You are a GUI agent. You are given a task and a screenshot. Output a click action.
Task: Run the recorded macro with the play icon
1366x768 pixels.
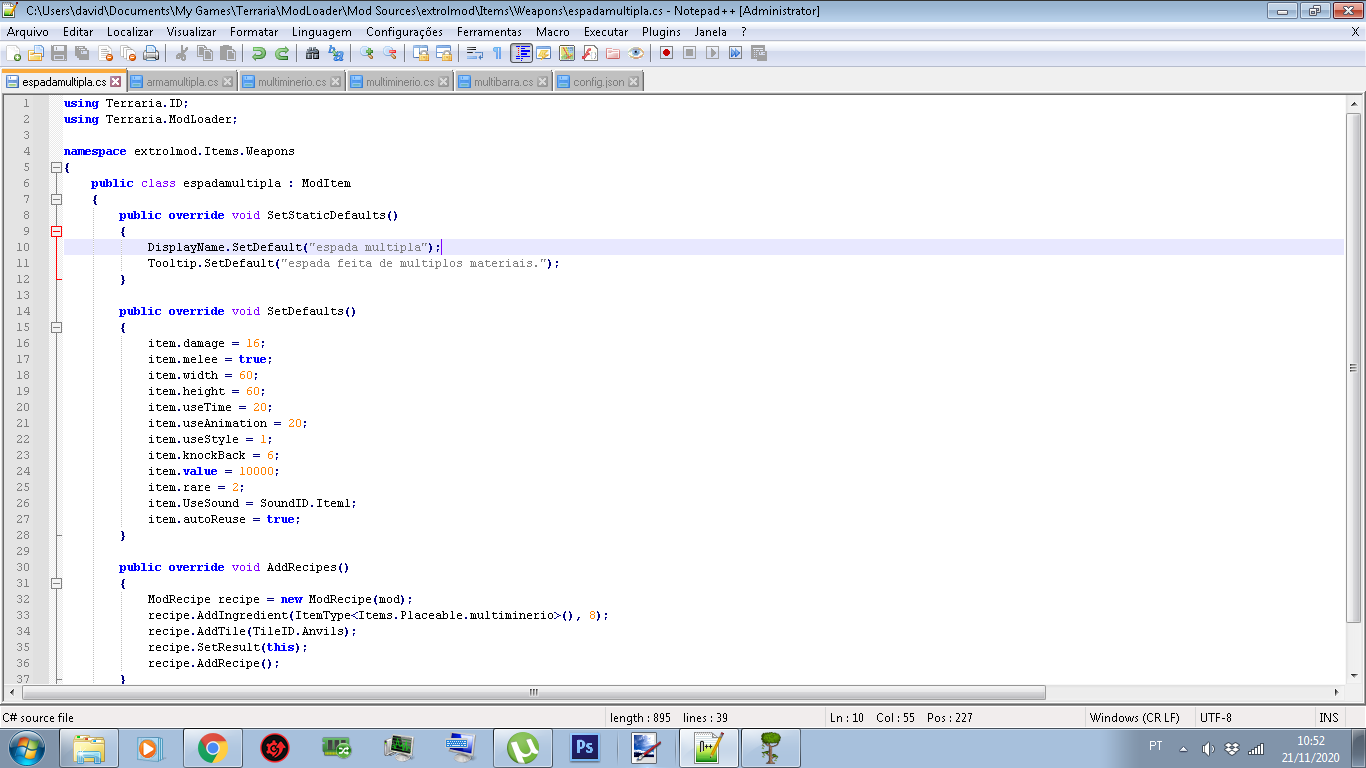(x=713, y=53)
